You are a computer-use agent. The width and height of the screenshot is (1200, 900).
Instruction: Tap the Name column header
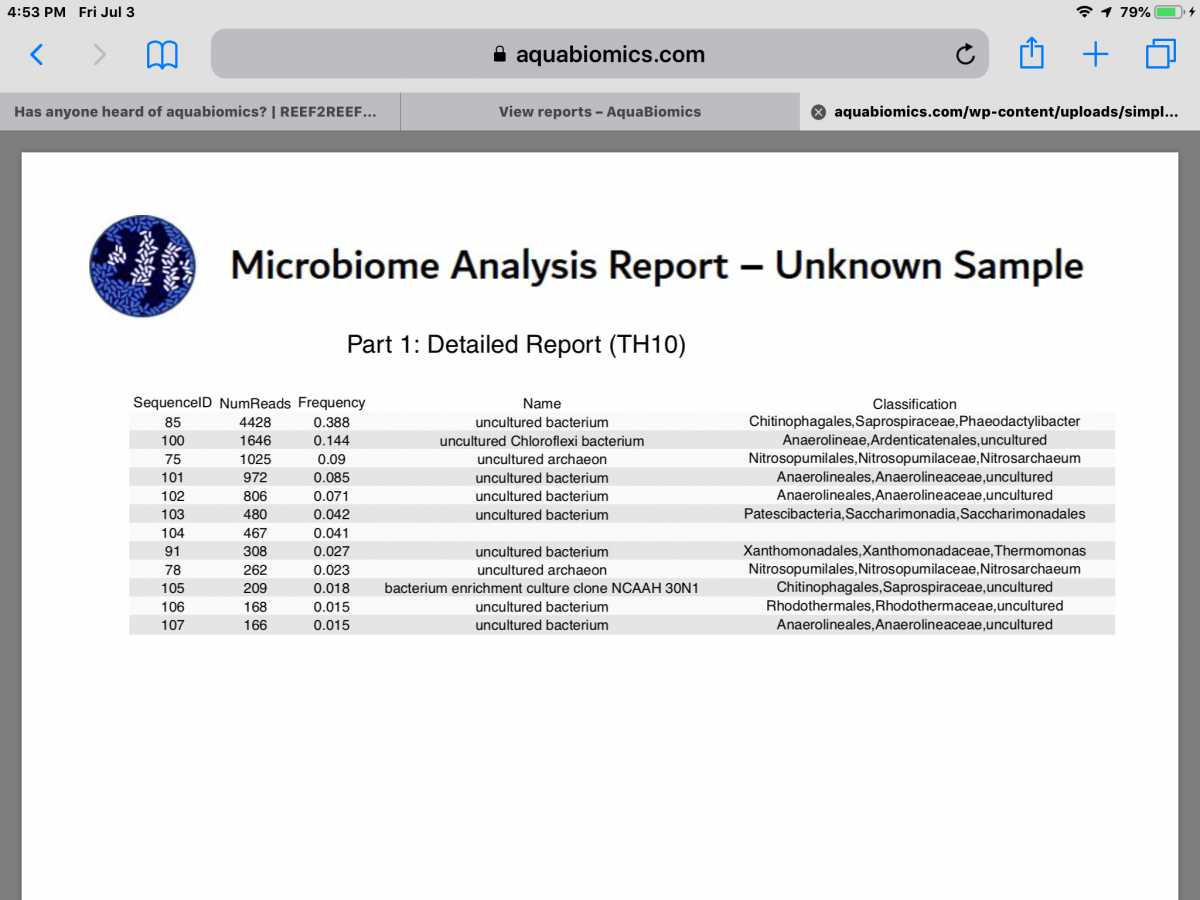[x=542, y=404]
